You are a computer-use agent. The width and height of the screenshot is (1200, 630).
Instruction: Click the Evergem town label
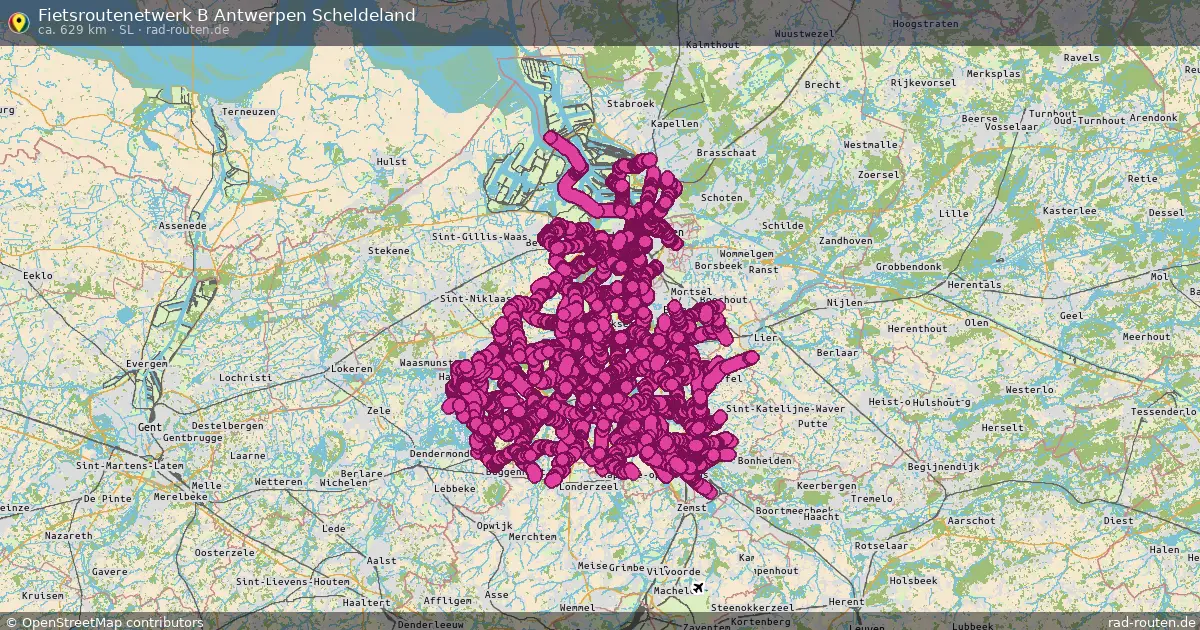[146, 364]
